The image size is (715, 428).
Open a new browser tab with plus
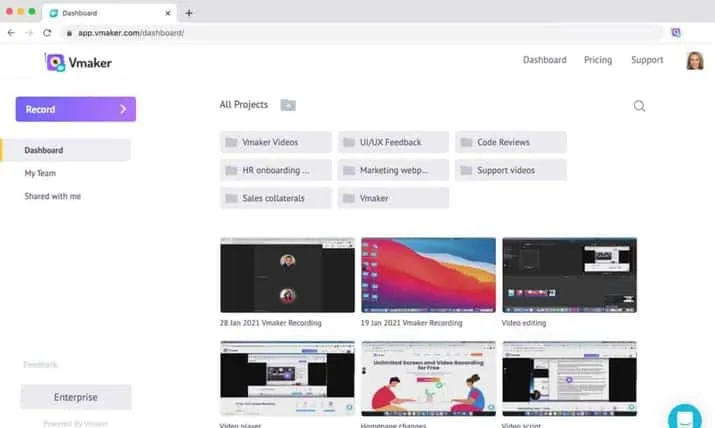pyautogui.click(x=189, y=13)
